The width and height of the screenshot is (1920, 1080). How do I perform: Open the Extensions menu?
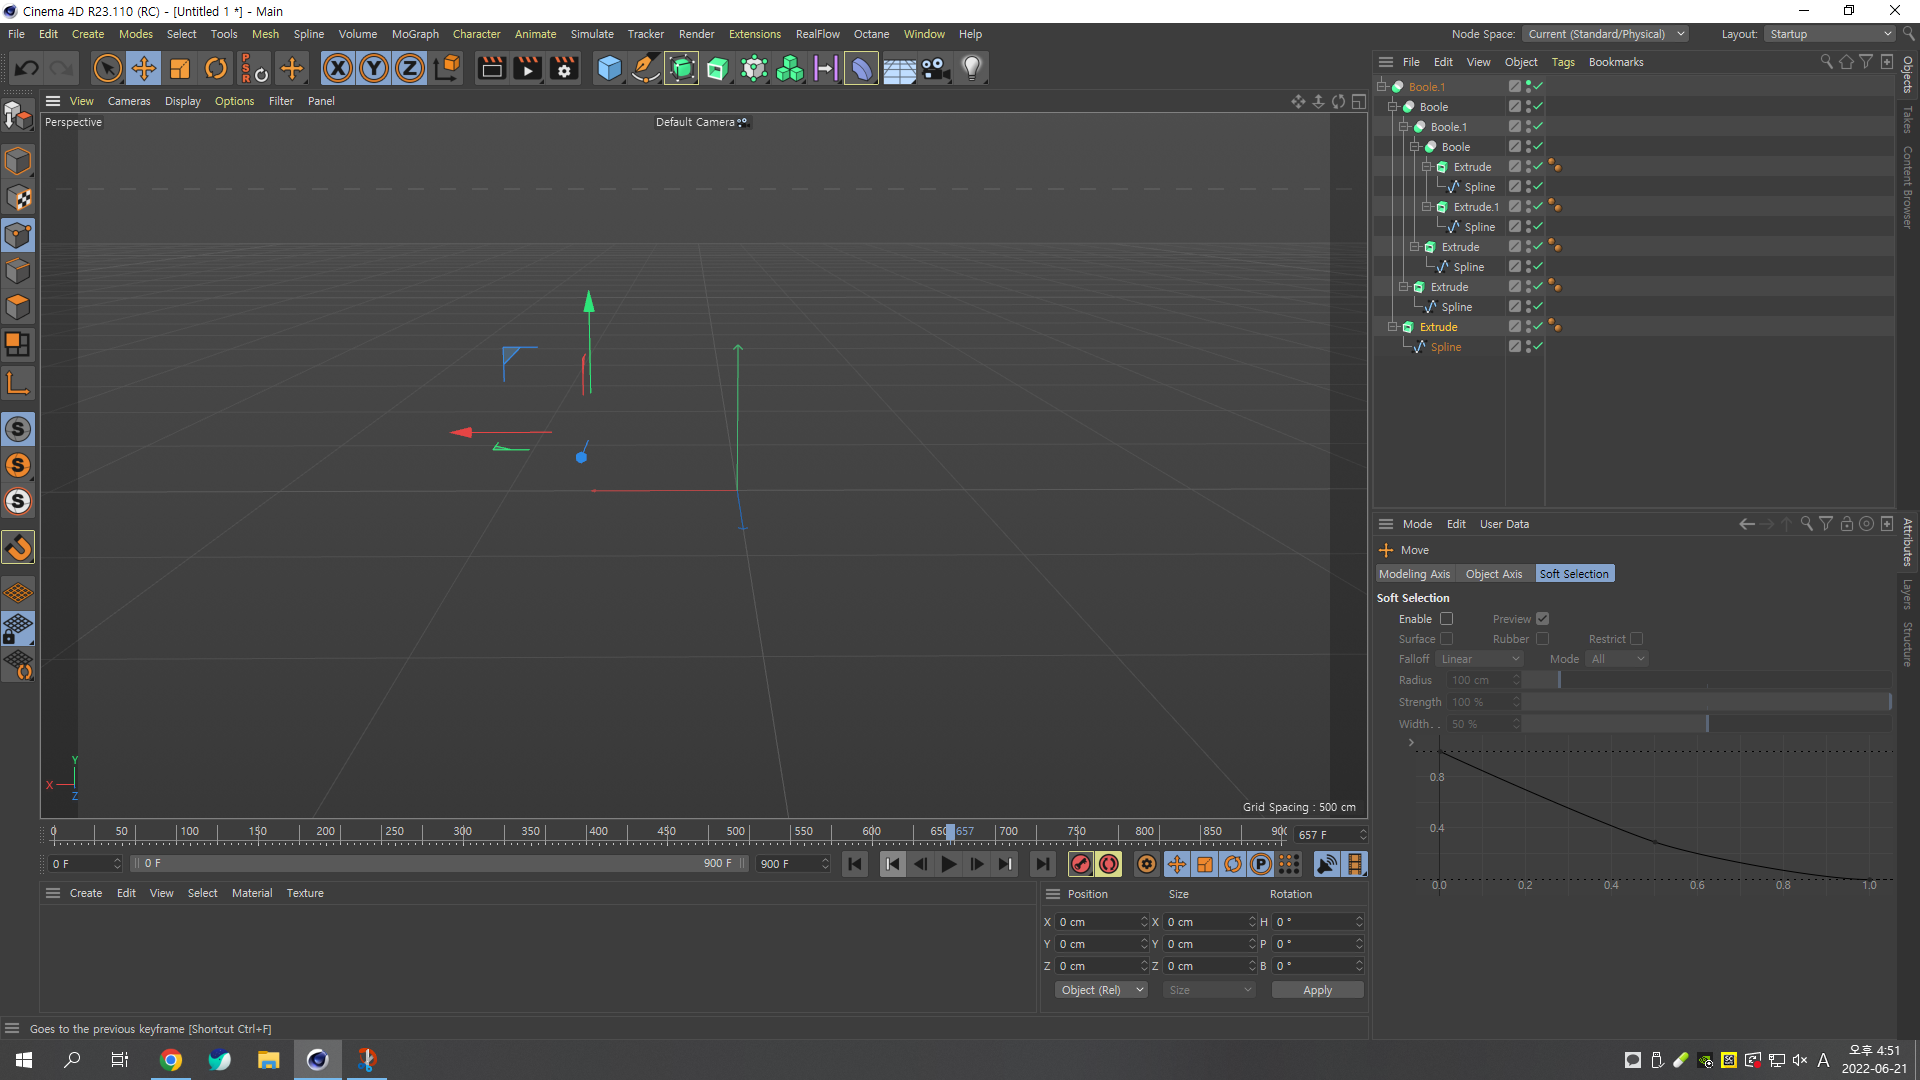pos(754,34)
